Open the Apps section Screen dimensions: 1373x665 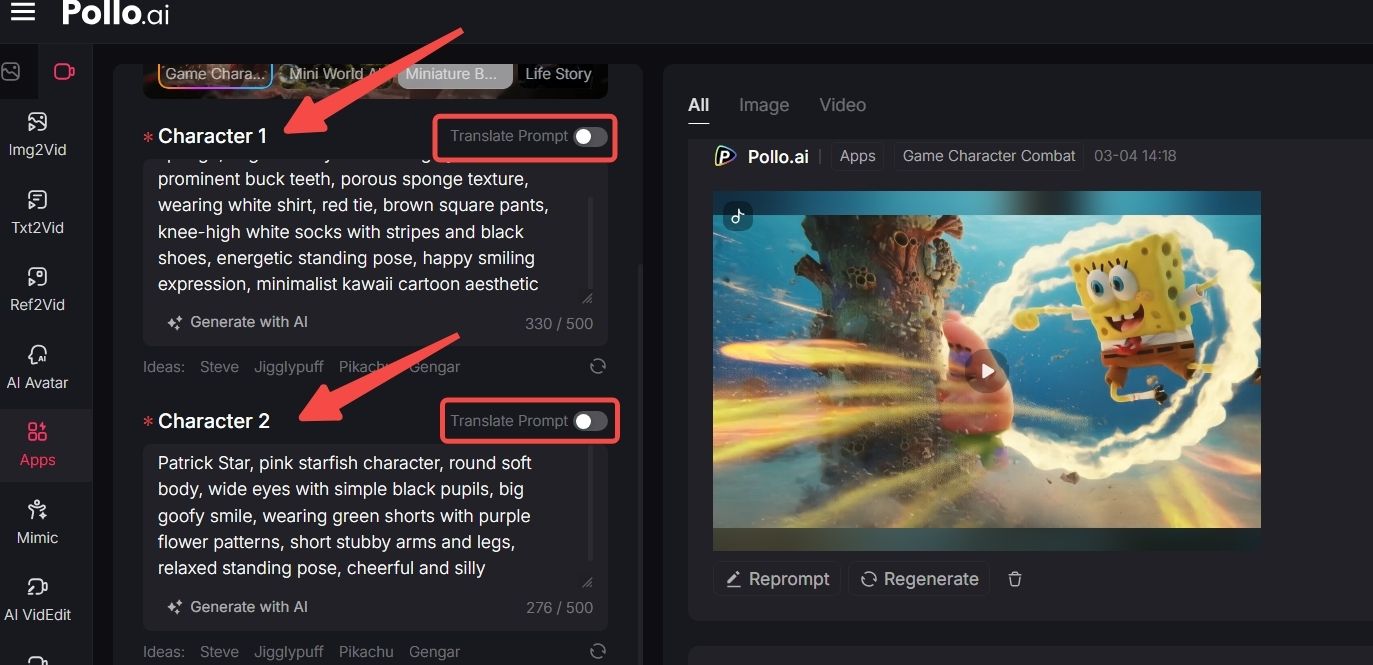coord(37,445)
